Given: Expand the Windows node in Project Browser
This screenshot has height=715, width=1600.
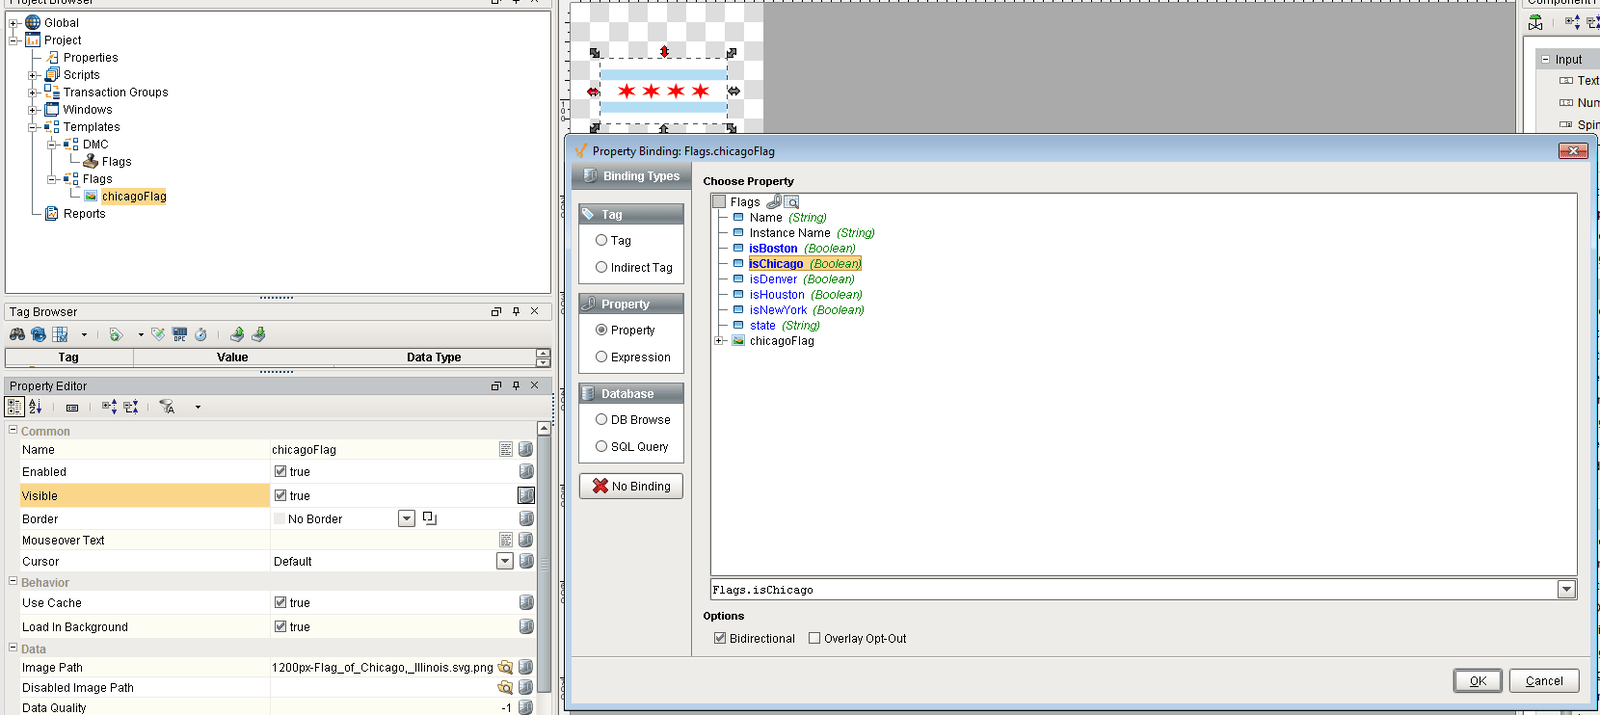Looking at the screenshot, I should coord(33,110).
